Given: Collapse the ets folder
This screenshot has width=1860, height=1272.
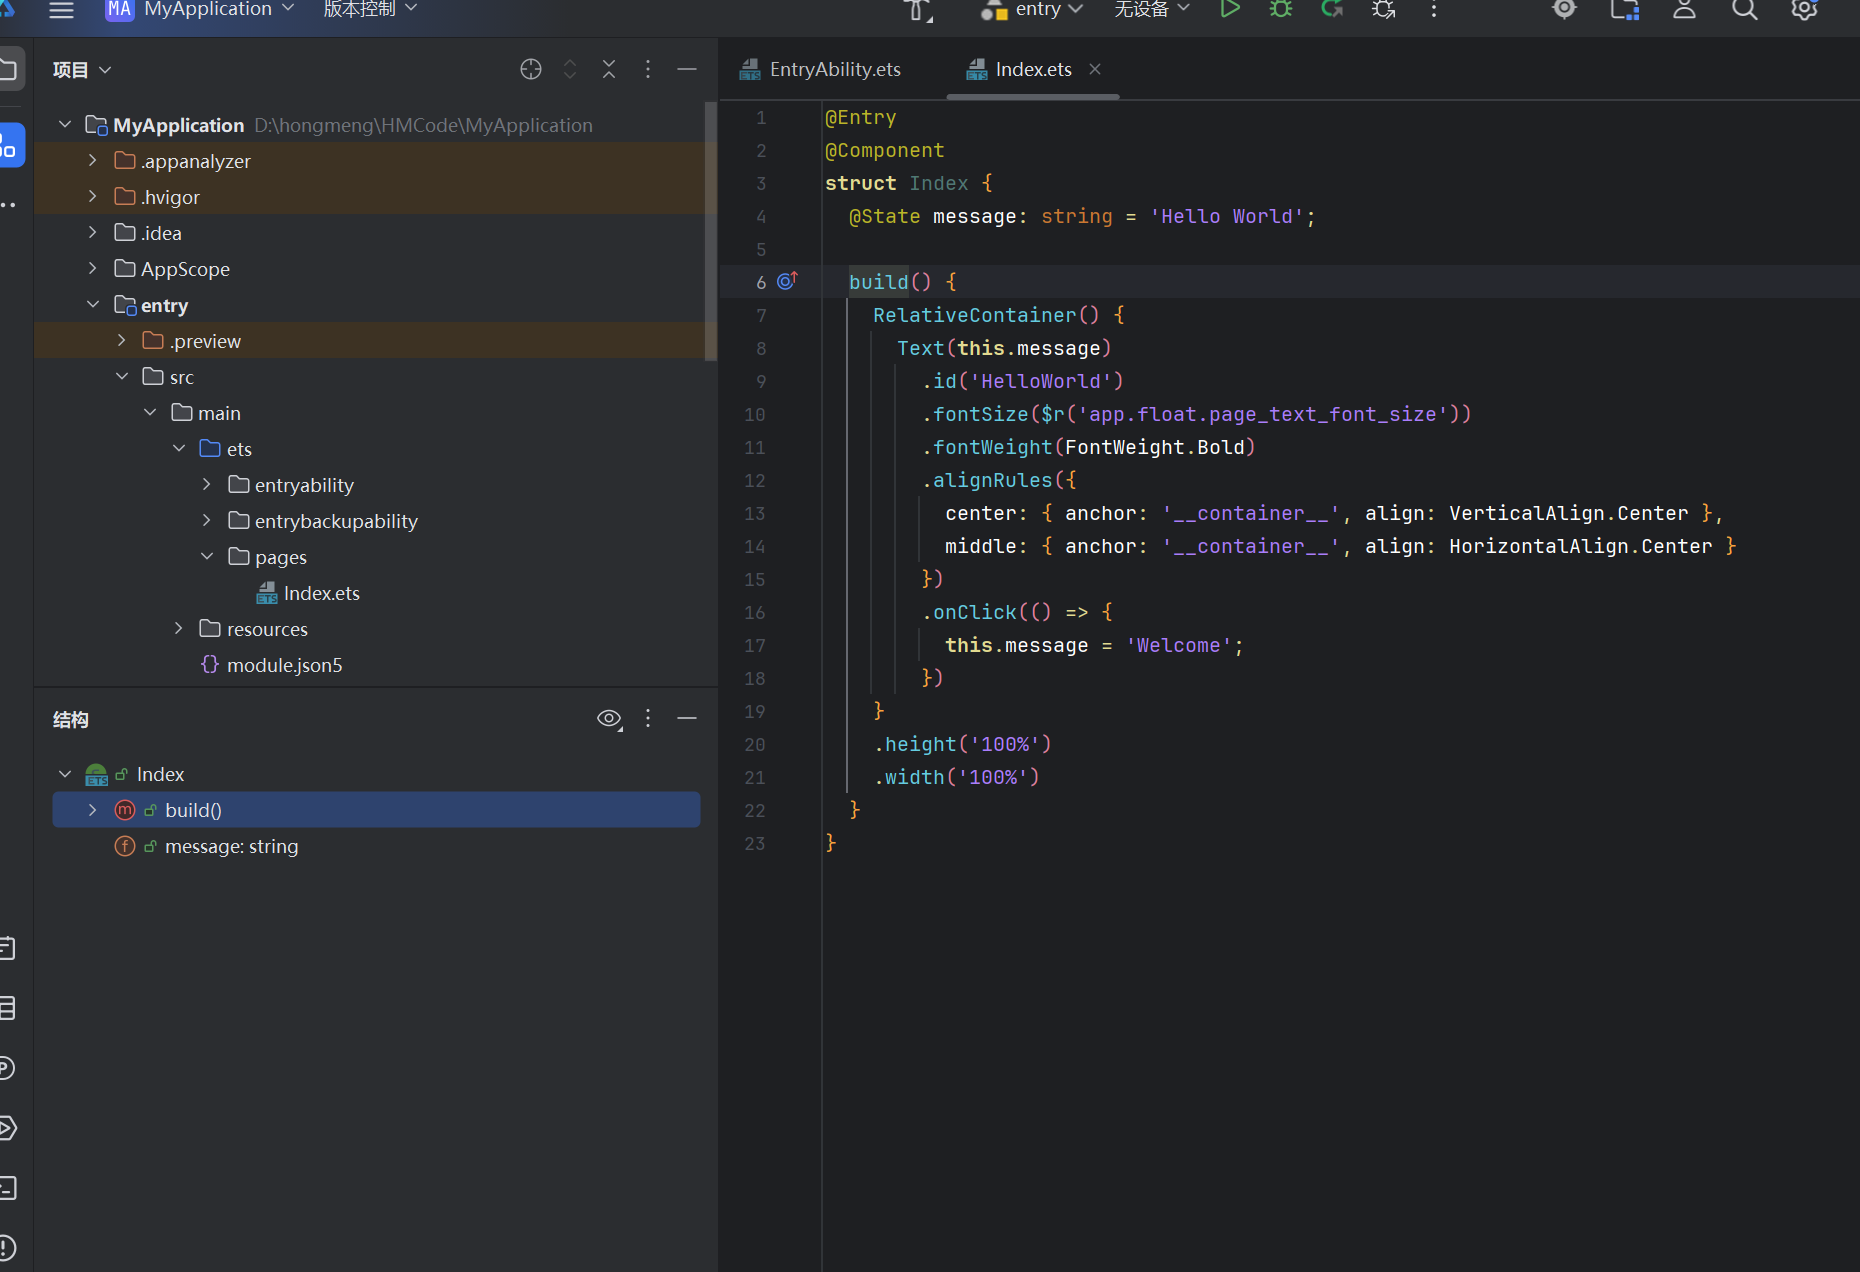Looking at the screenshot, I should coord(179,448).
